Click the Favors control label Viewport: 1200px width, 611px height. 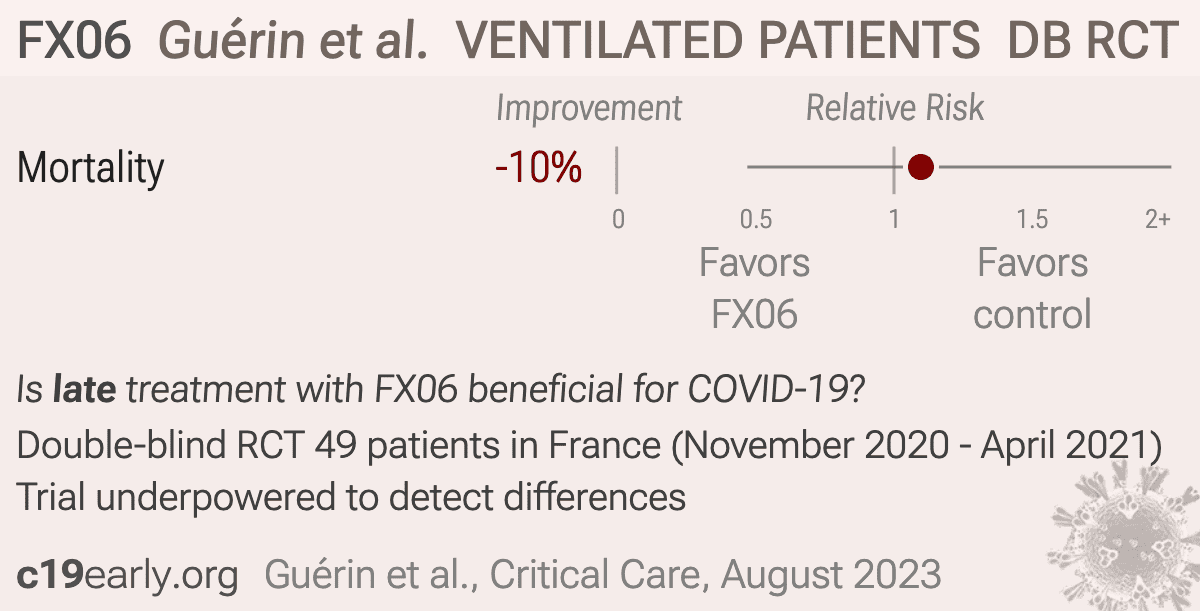1032,289
